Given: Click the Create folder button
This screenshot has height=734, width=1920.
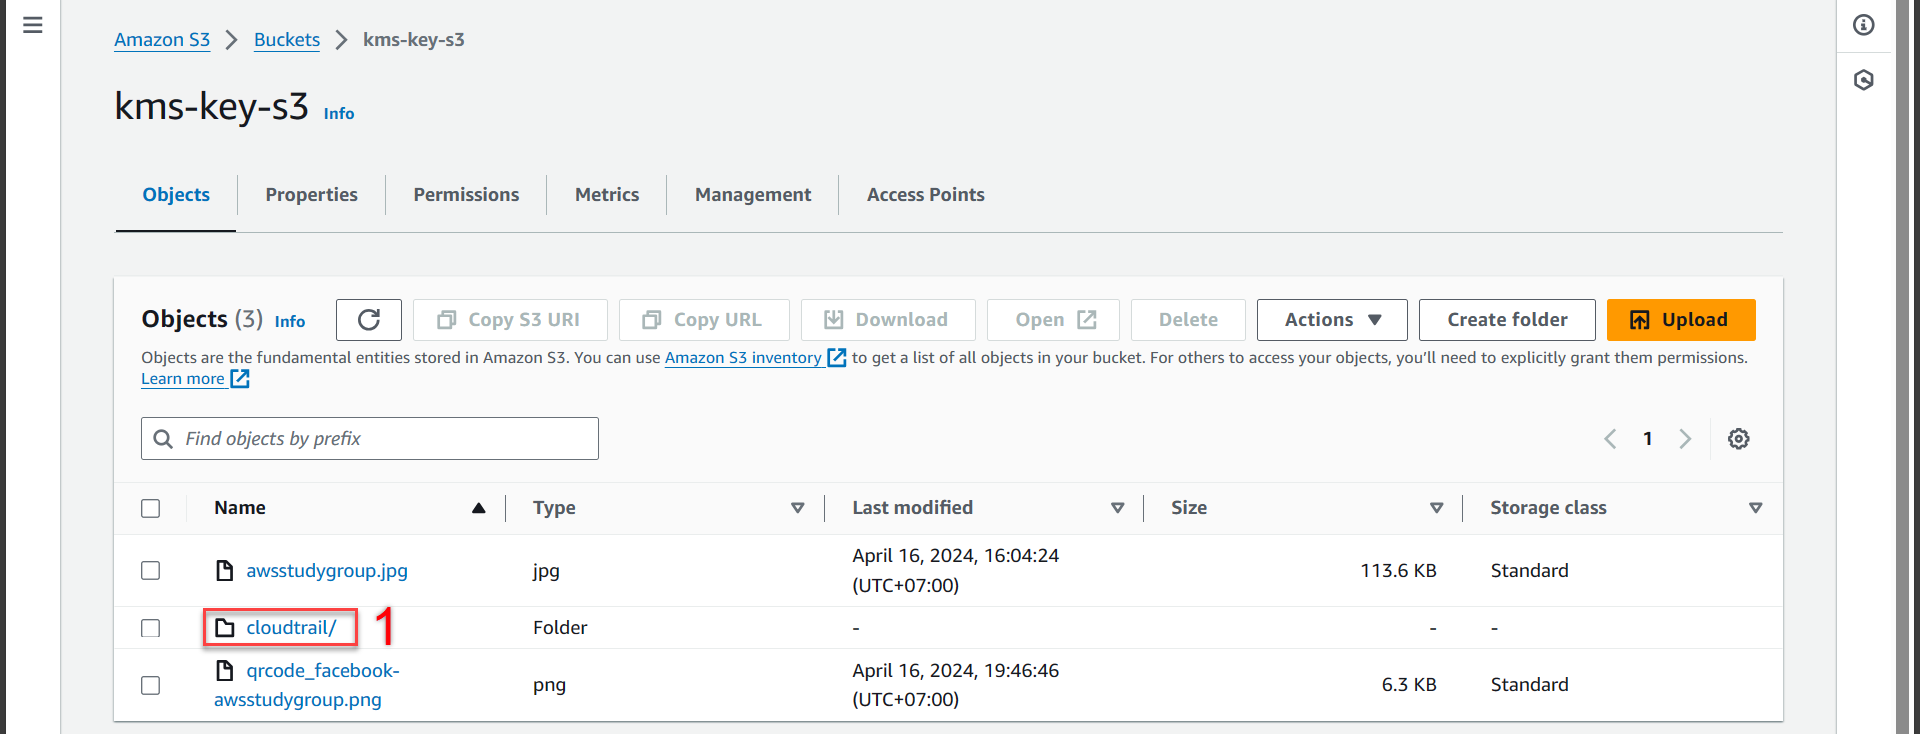Looking at the screenshot, I should pos(1506,320).
